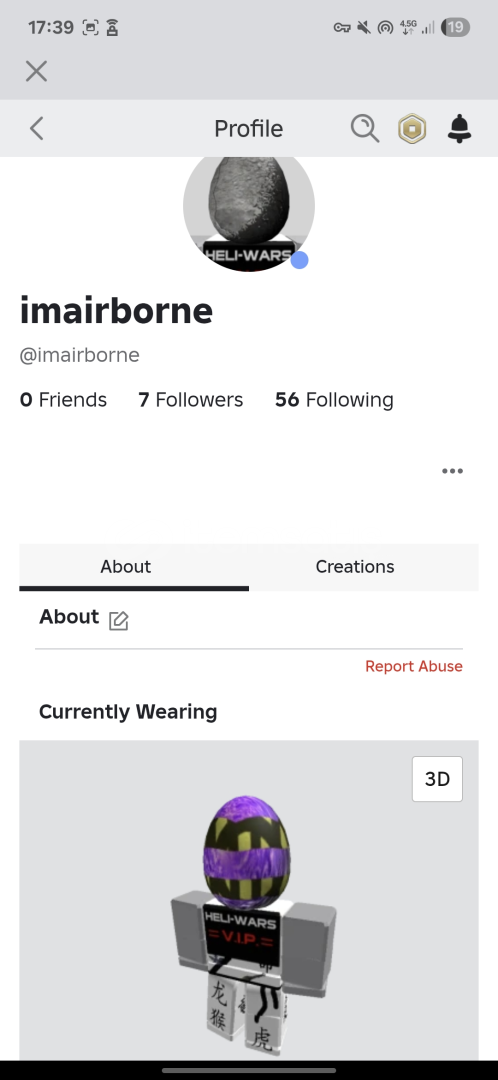Image resolution: width=498 pixels, height=1080 pixels.
Task: Close the view with the X icon
Action: click(37, 71)
